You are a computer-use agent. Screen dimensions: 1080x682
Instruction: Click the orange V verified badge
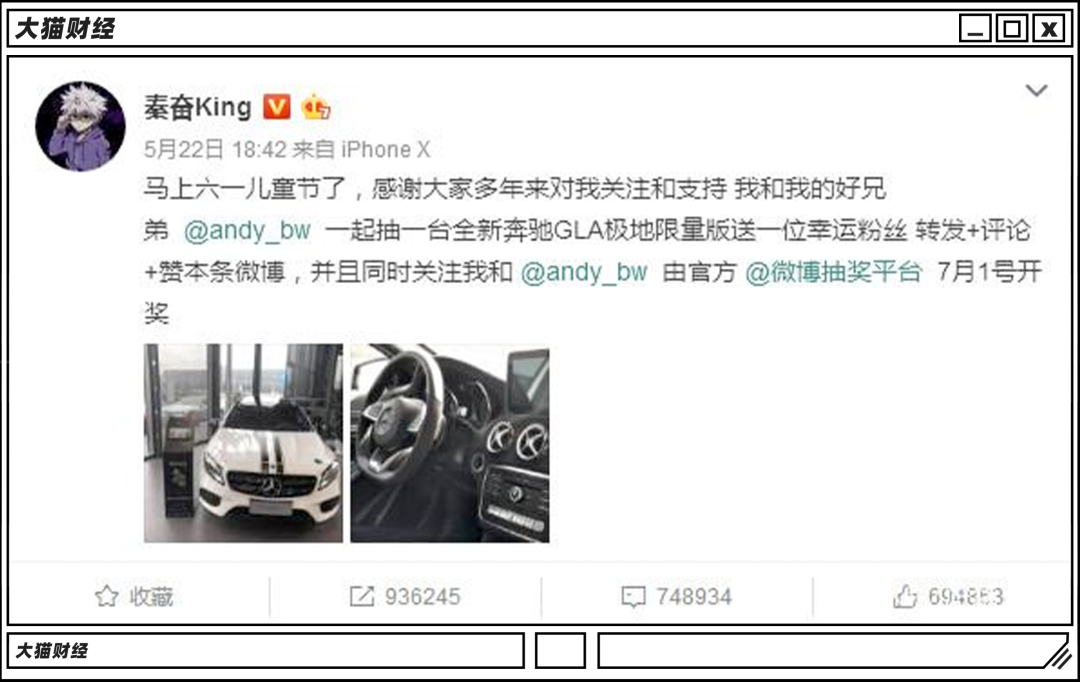[277, 107]
